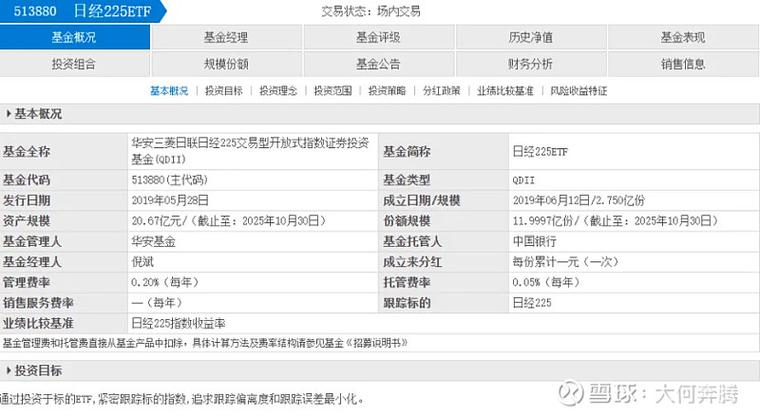The height and width of the screenshot is (417, 760).
Task: Open dividend detail 每份累计一元（一次）
Action: 566,262
